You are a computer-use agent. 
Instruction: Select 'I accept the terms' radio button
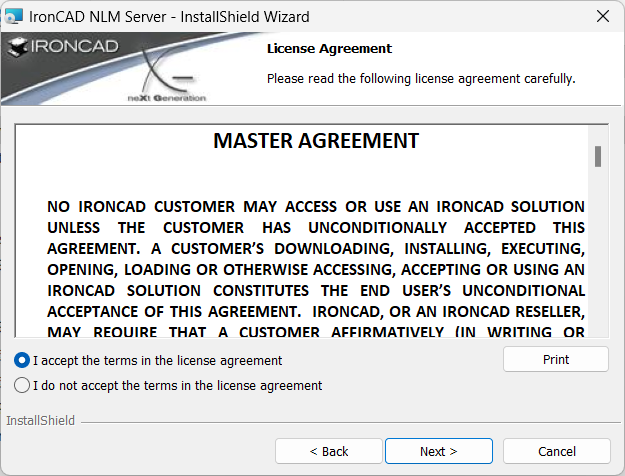(x=22, y=360)
